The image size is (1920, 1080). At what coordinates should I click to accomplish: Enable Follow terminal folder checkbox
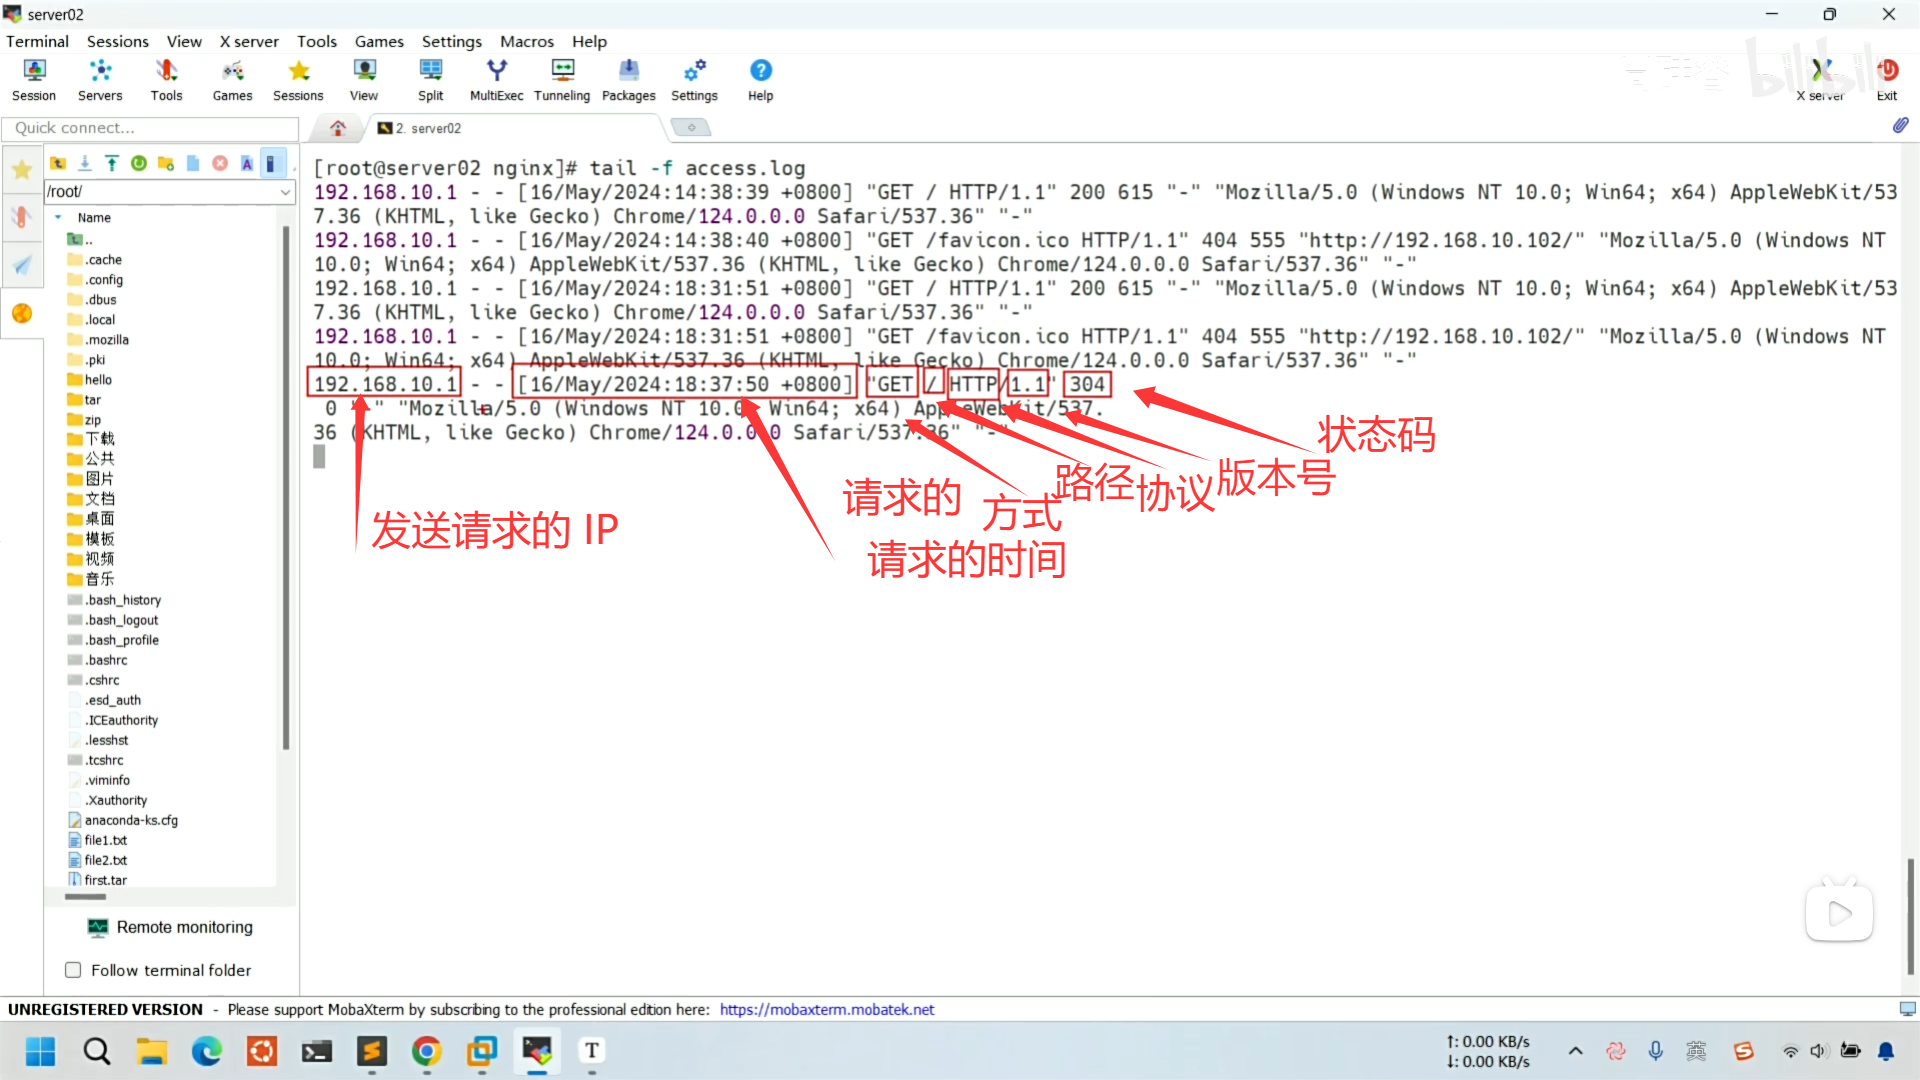coord(73,970)
